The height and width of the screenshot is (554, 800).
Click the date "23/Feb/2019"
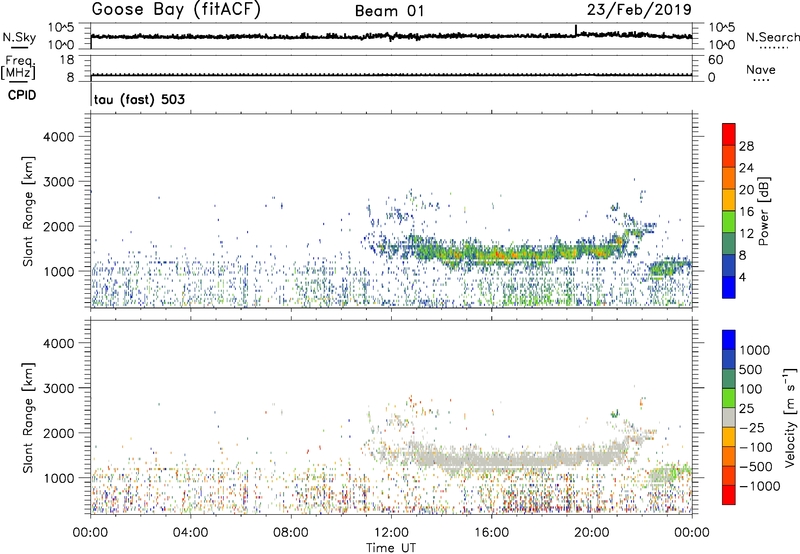(639, 9)
